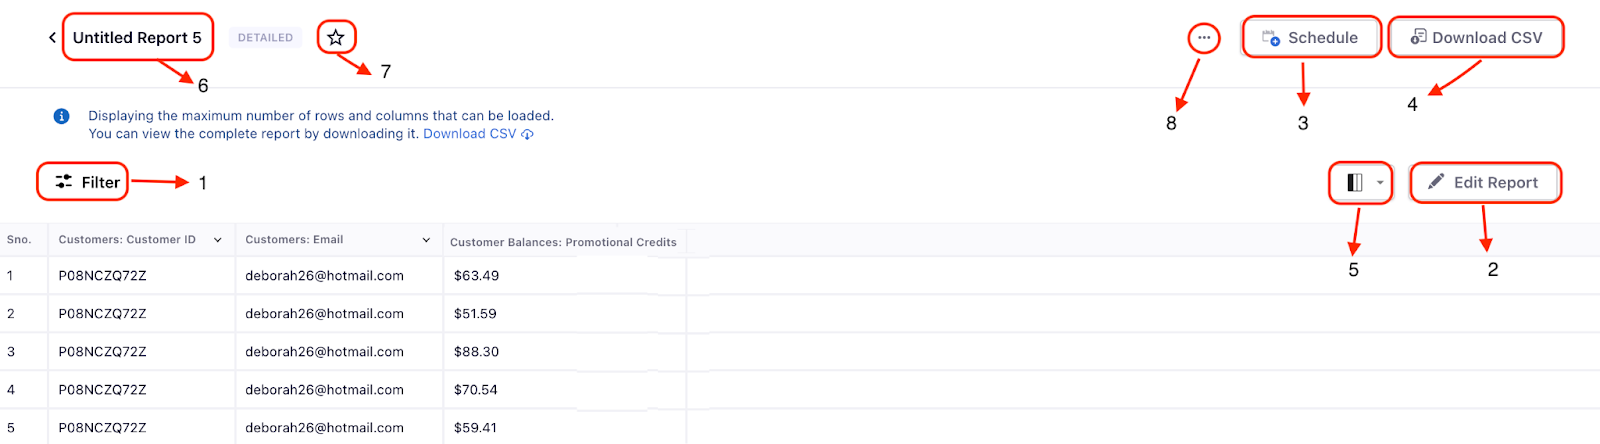Click the column layout icon

click(1355, 183)
